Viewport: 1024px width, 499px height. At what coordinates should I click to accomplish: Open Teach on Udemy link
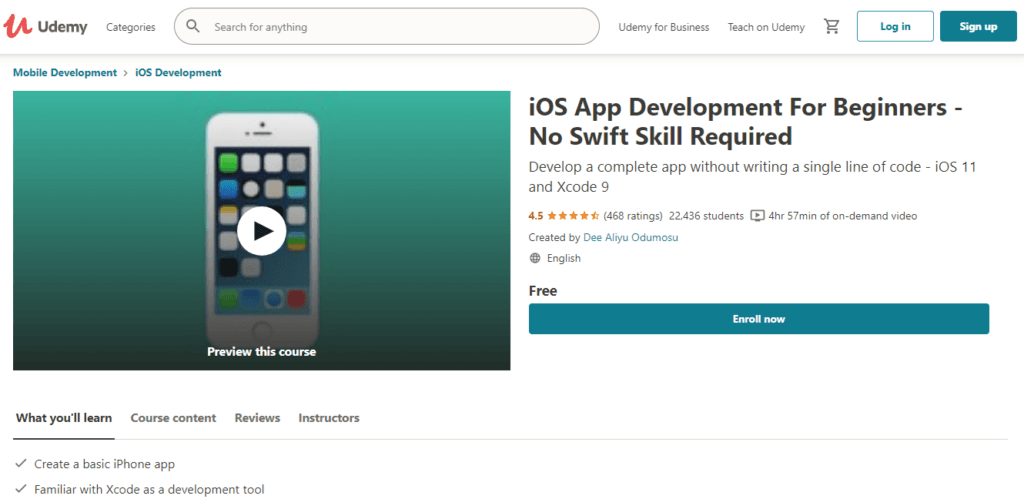(766, 27)
